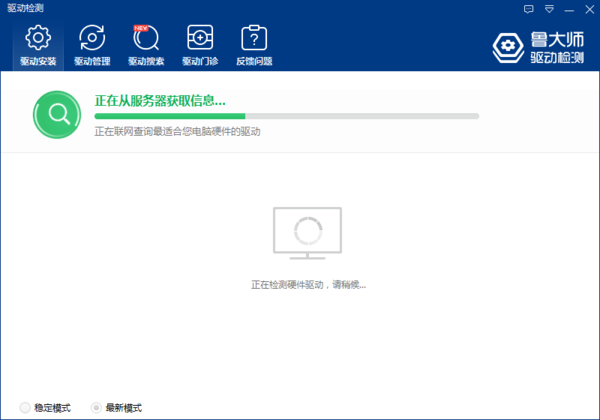Click the 正在联网查询最适合您电脑硬件的驱动 subtitle
The image size is (600, 420).
click(177, 132)
